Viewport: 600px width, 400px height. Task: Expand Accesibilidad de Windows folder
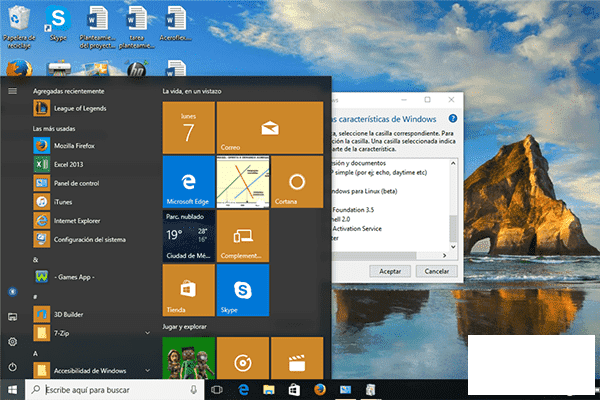click(x=147, y=371)
